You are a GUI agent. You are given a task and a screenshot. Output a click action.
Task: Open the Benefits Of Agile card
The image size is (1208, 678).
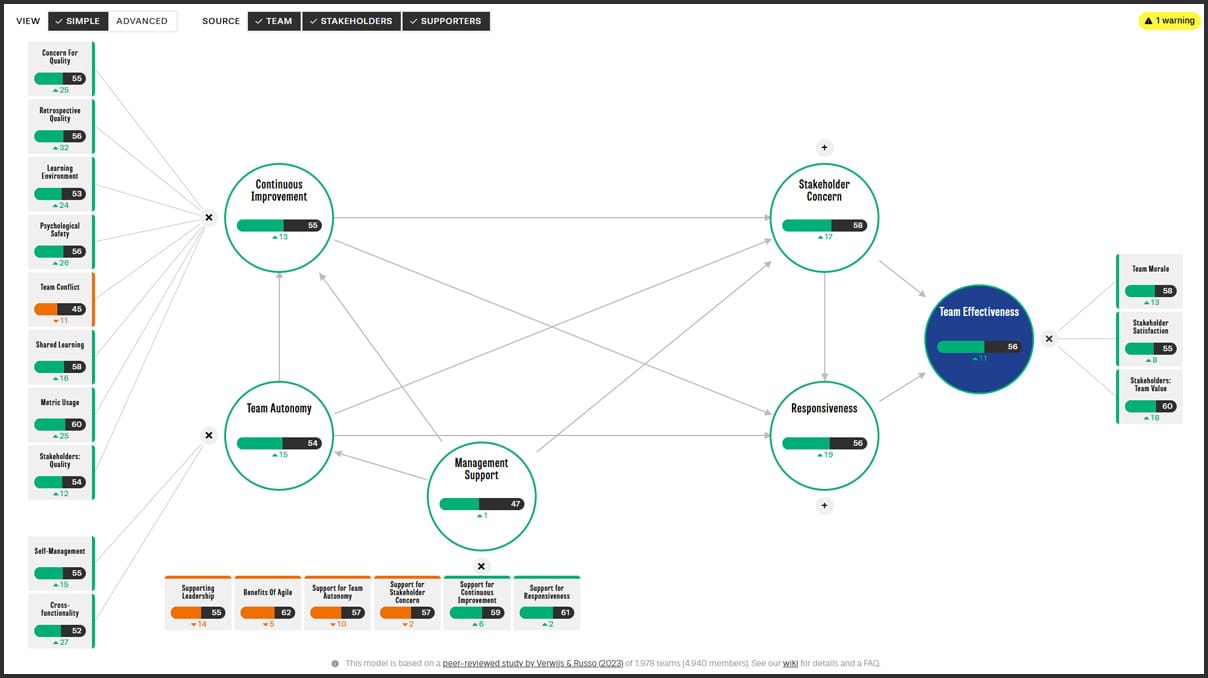pos(268,602)
